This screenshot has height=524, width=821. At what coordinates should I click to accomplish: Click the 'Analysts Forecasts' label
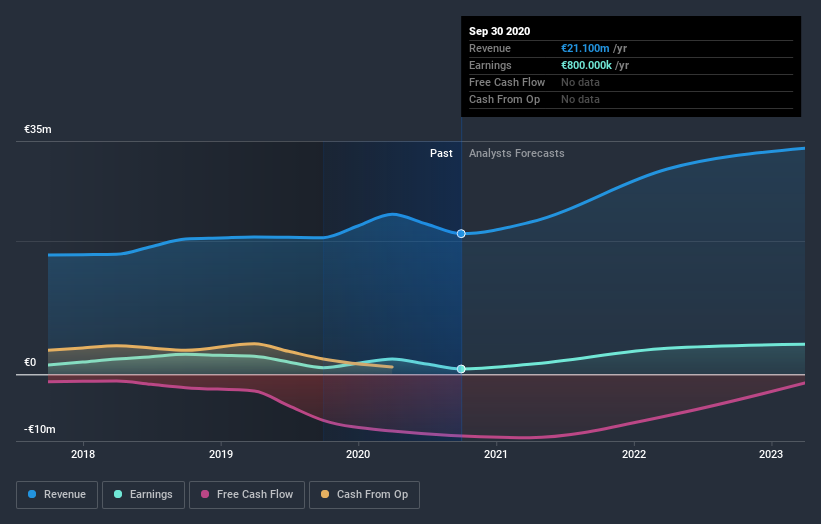517,153
